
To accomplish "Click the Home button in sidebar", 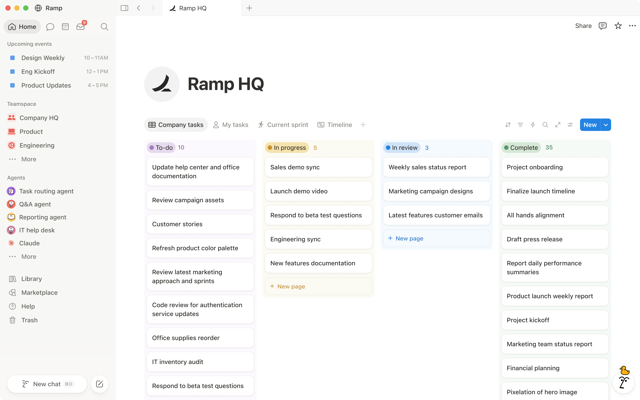I will pyautogui.click(x=22, y=27).
